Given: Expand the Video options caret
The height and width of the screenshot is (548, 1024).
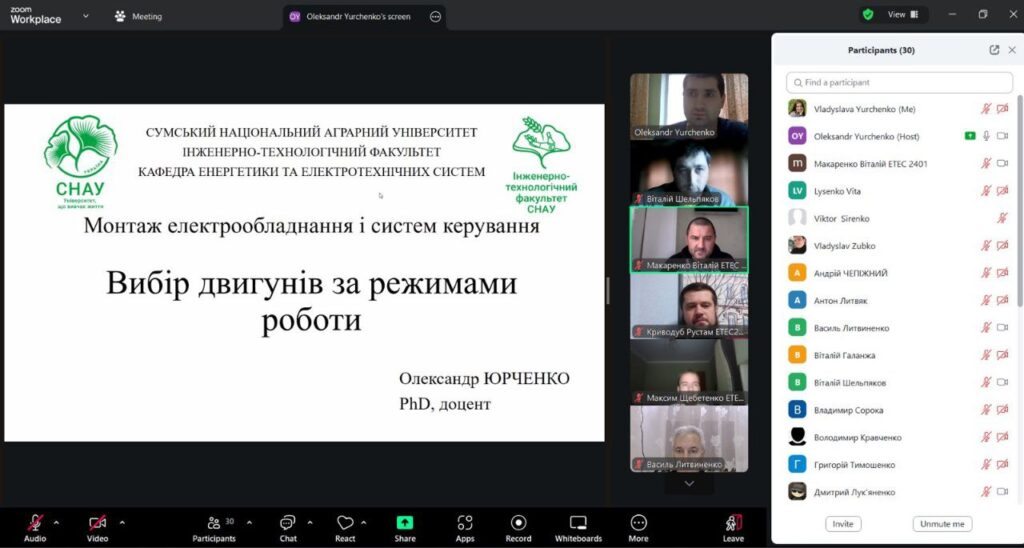Looking at the screenshot, I should click(x=122, y=522).
